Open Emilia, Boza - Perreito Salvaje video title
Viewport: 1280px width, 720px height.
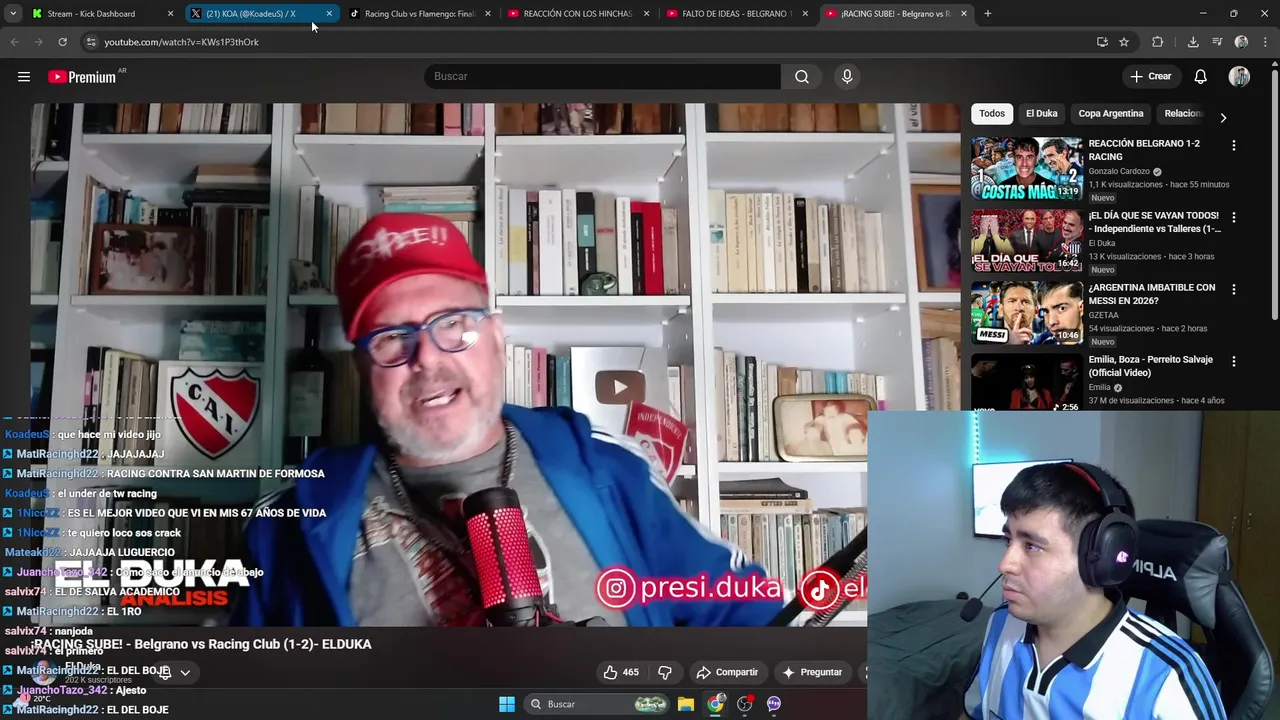click(x=1150, y=366)
